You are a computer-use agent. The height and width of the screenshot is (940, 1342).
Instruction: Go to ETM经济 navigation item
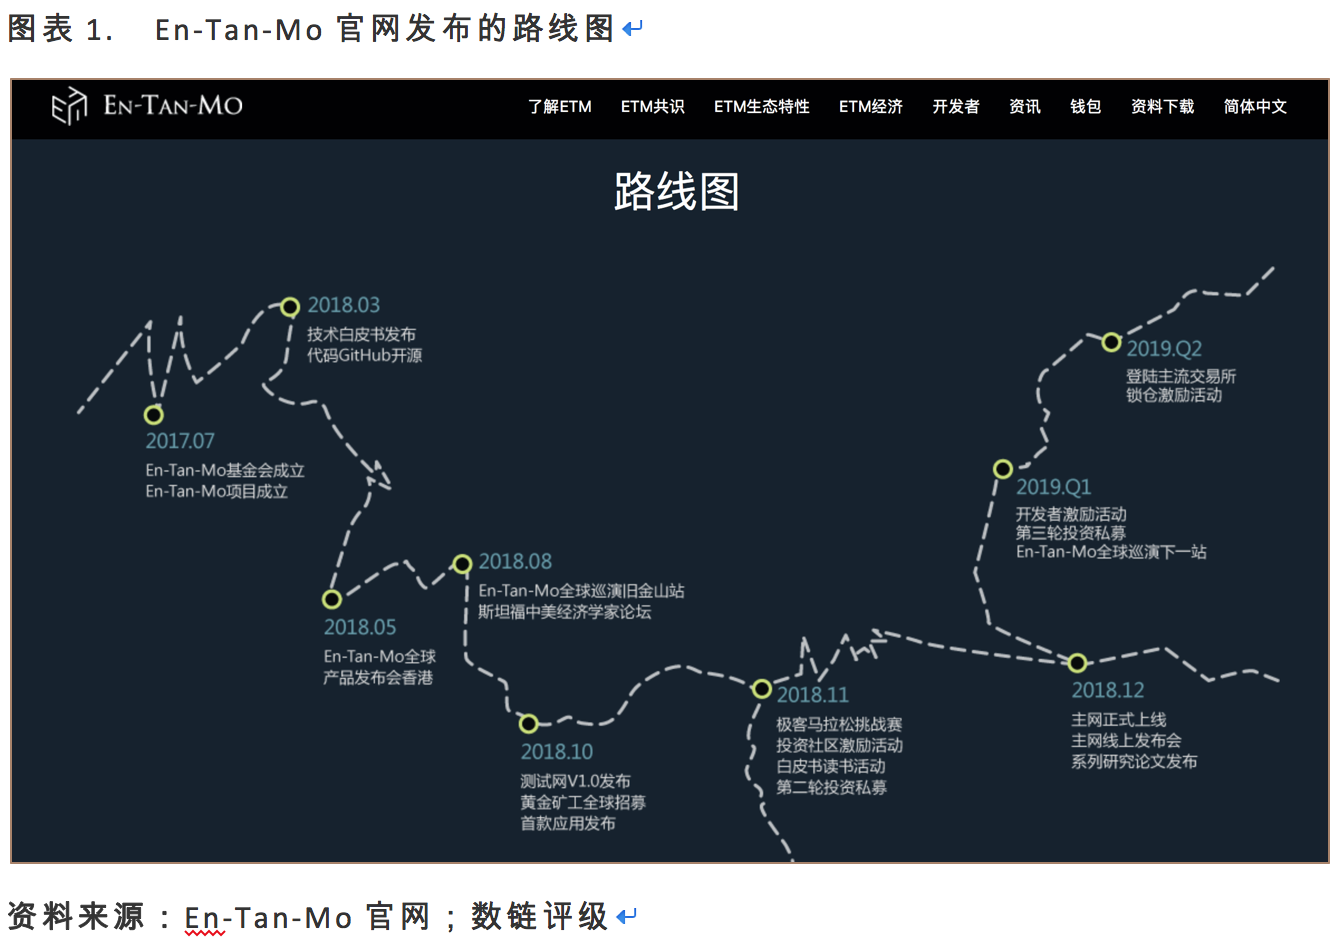[x=871, y=107]
